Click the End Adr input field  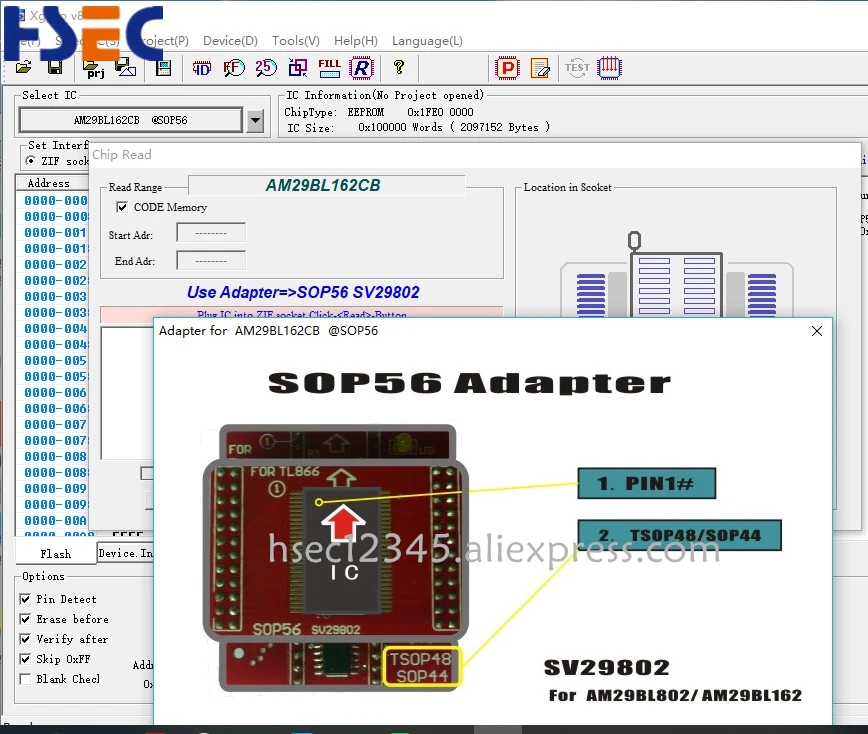point(211,260)
